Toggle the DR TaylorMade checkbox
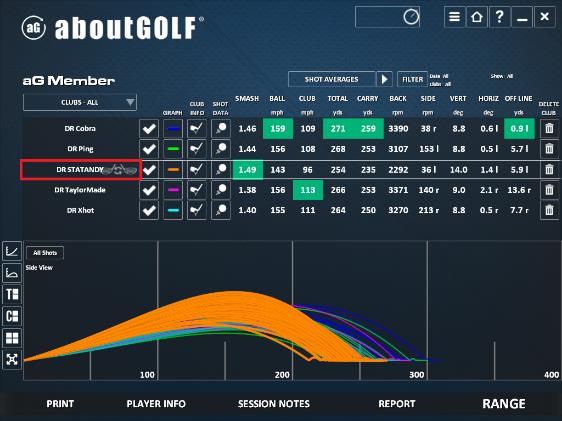Screen dimensions: 562x421 pyautogui.click(x=149, y=190)
